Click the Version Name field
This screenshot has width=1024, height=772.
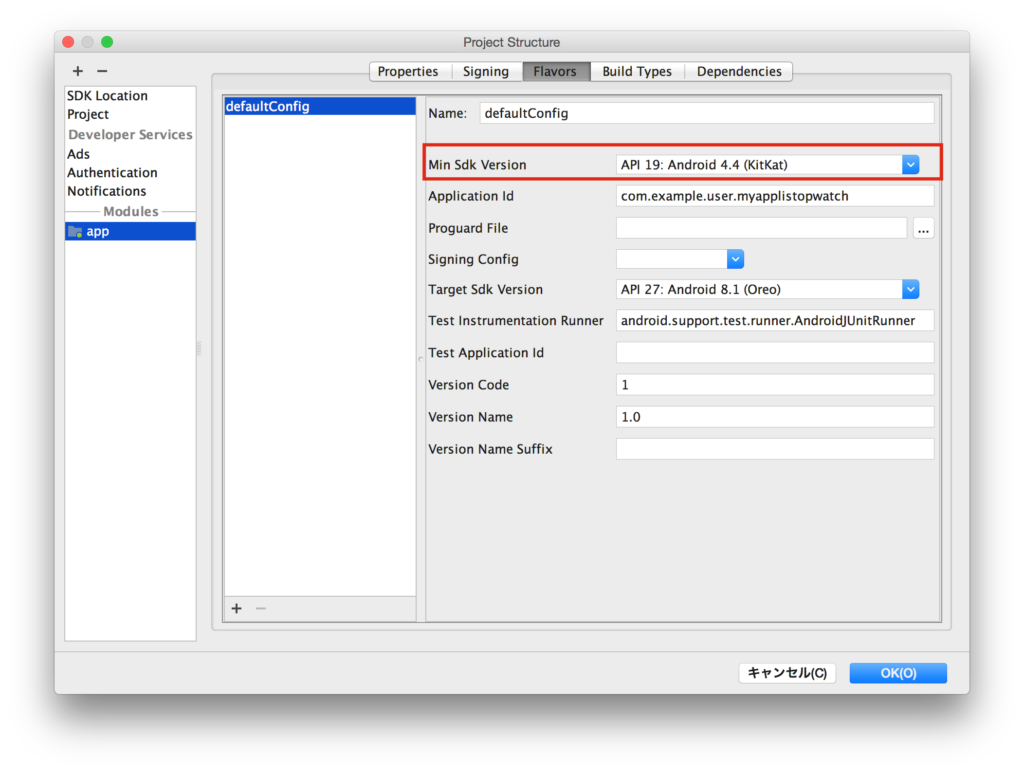775,417
